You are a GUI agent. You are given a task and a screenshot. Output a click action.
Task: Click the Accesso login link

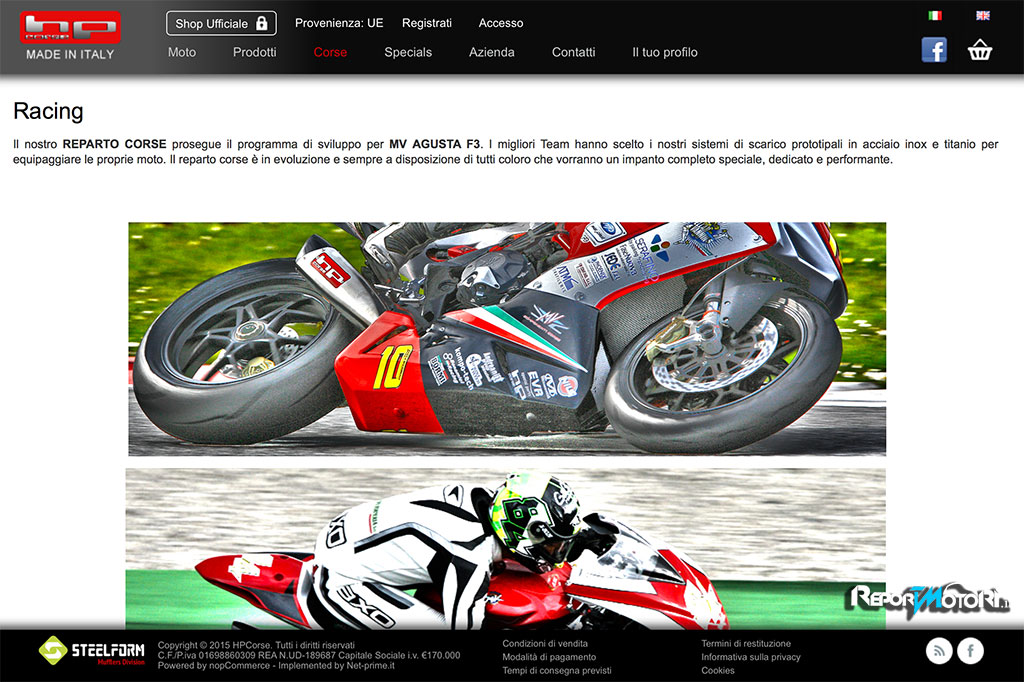[x=501, y=23]
